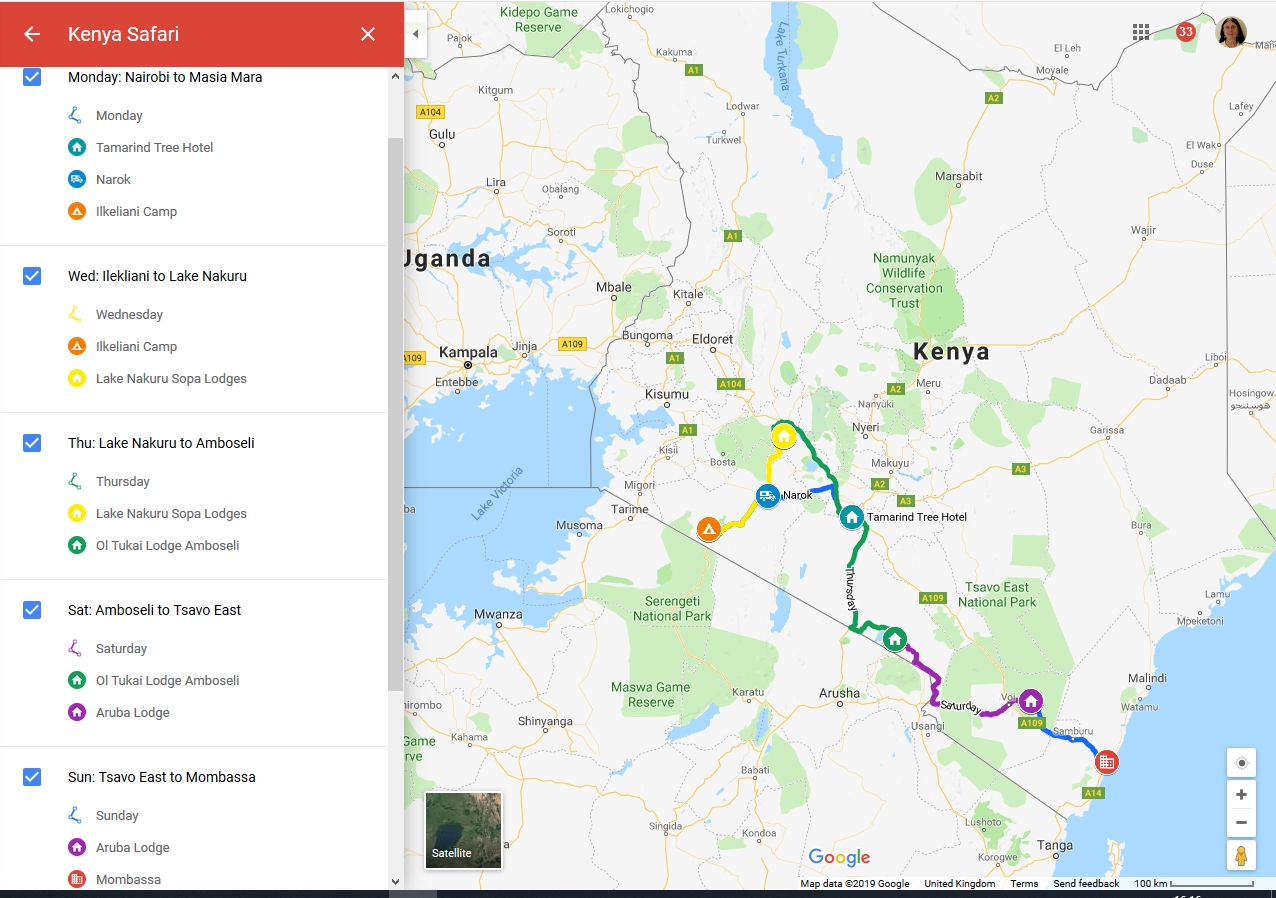Zoom in with the plus button

1241,795
